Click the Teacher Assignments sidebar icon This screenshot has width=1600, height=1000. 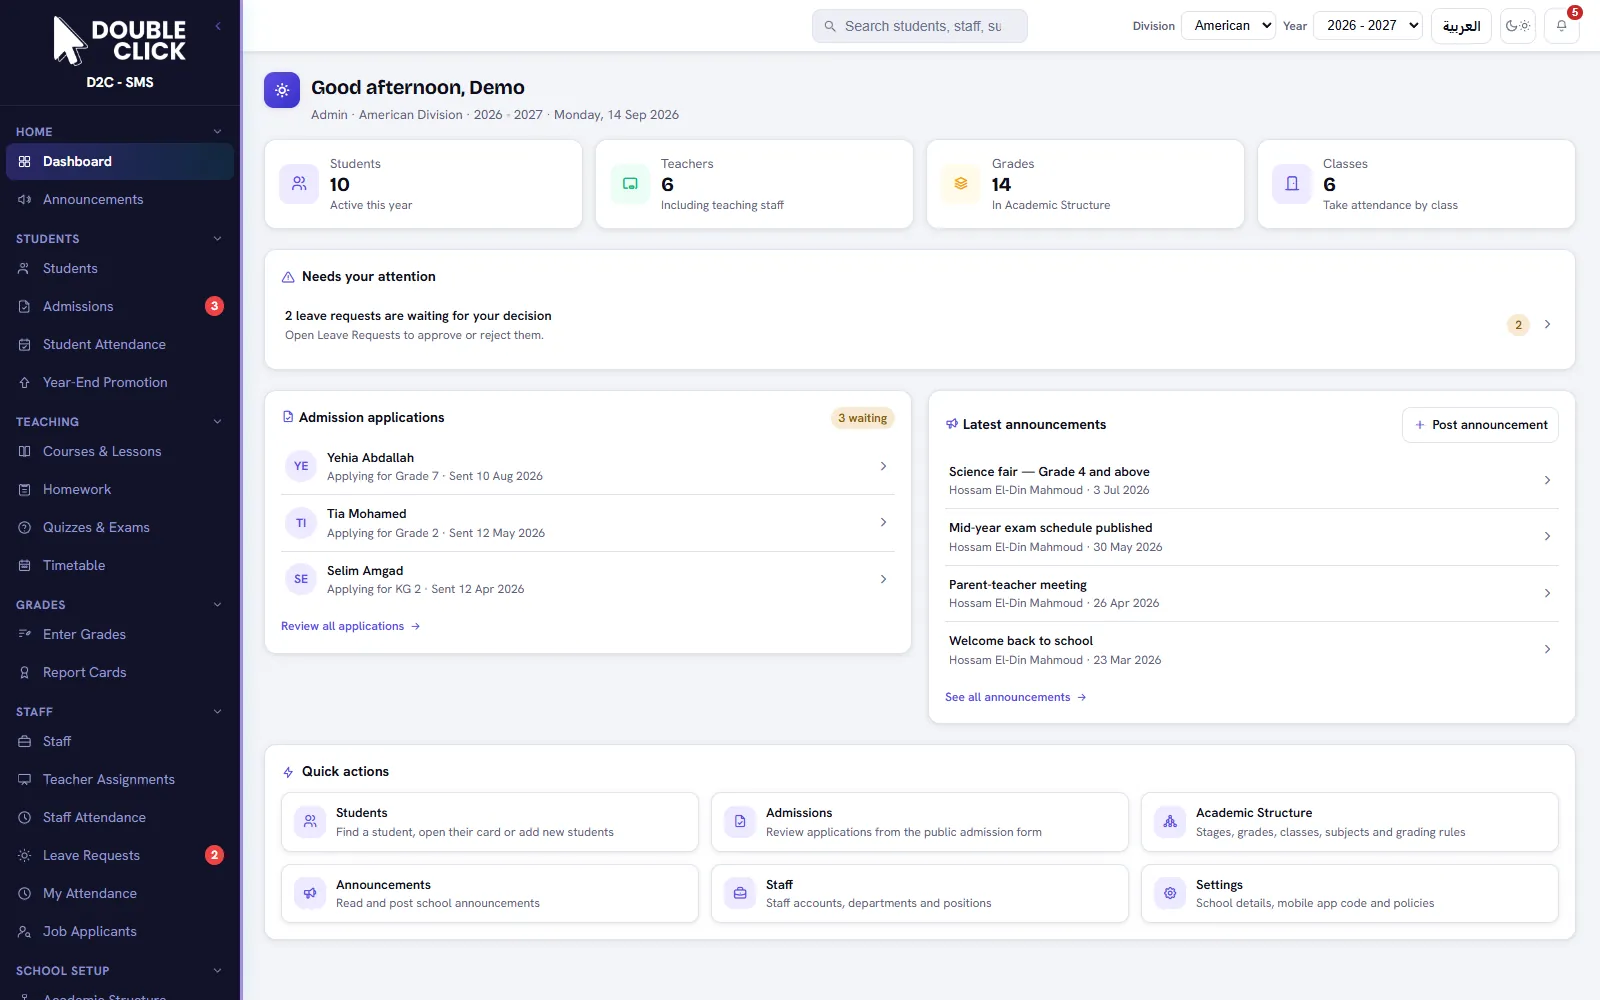click(24, 779)
